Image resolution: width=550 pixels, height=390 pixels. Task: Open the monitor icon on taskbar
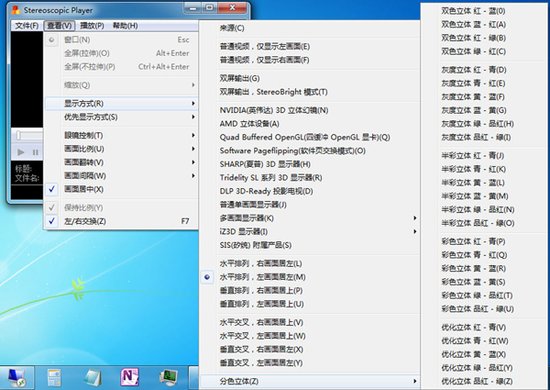point(168,378)
